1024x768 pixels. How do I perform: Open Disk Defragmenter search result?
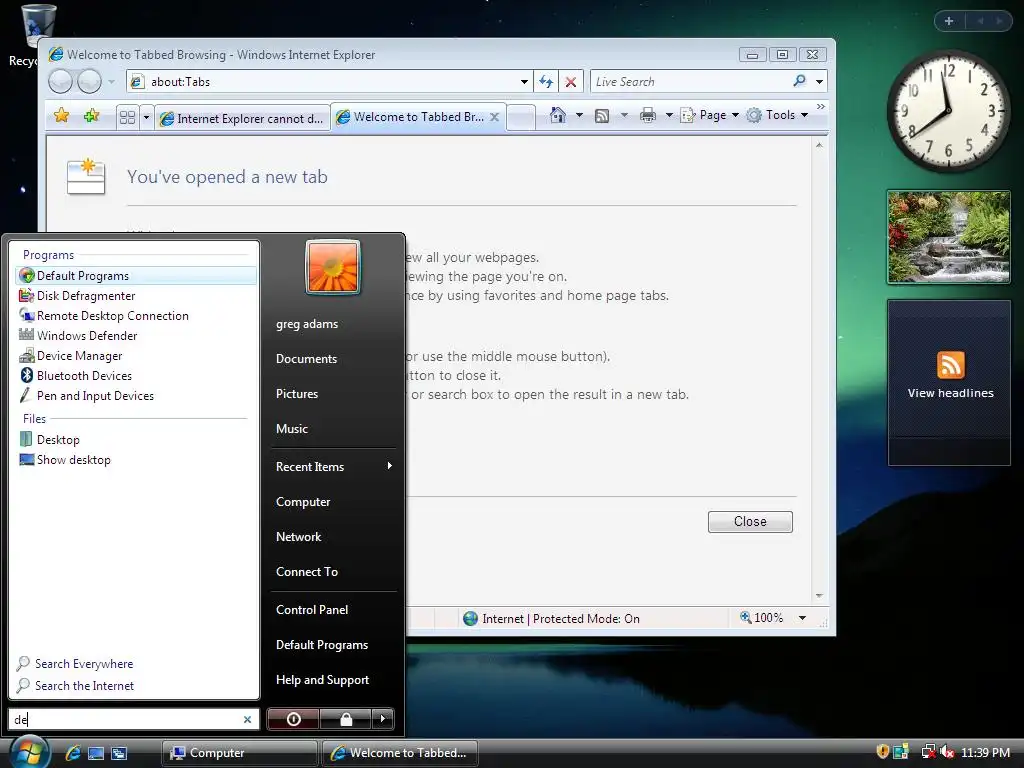136,296
